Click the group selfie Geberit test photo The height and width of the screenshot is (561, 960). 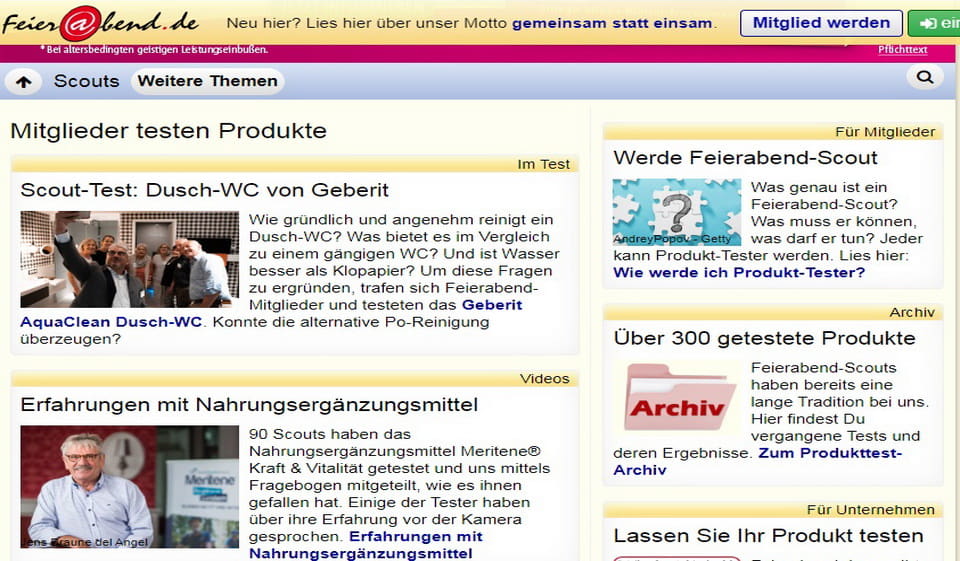(x=130, y=259)
